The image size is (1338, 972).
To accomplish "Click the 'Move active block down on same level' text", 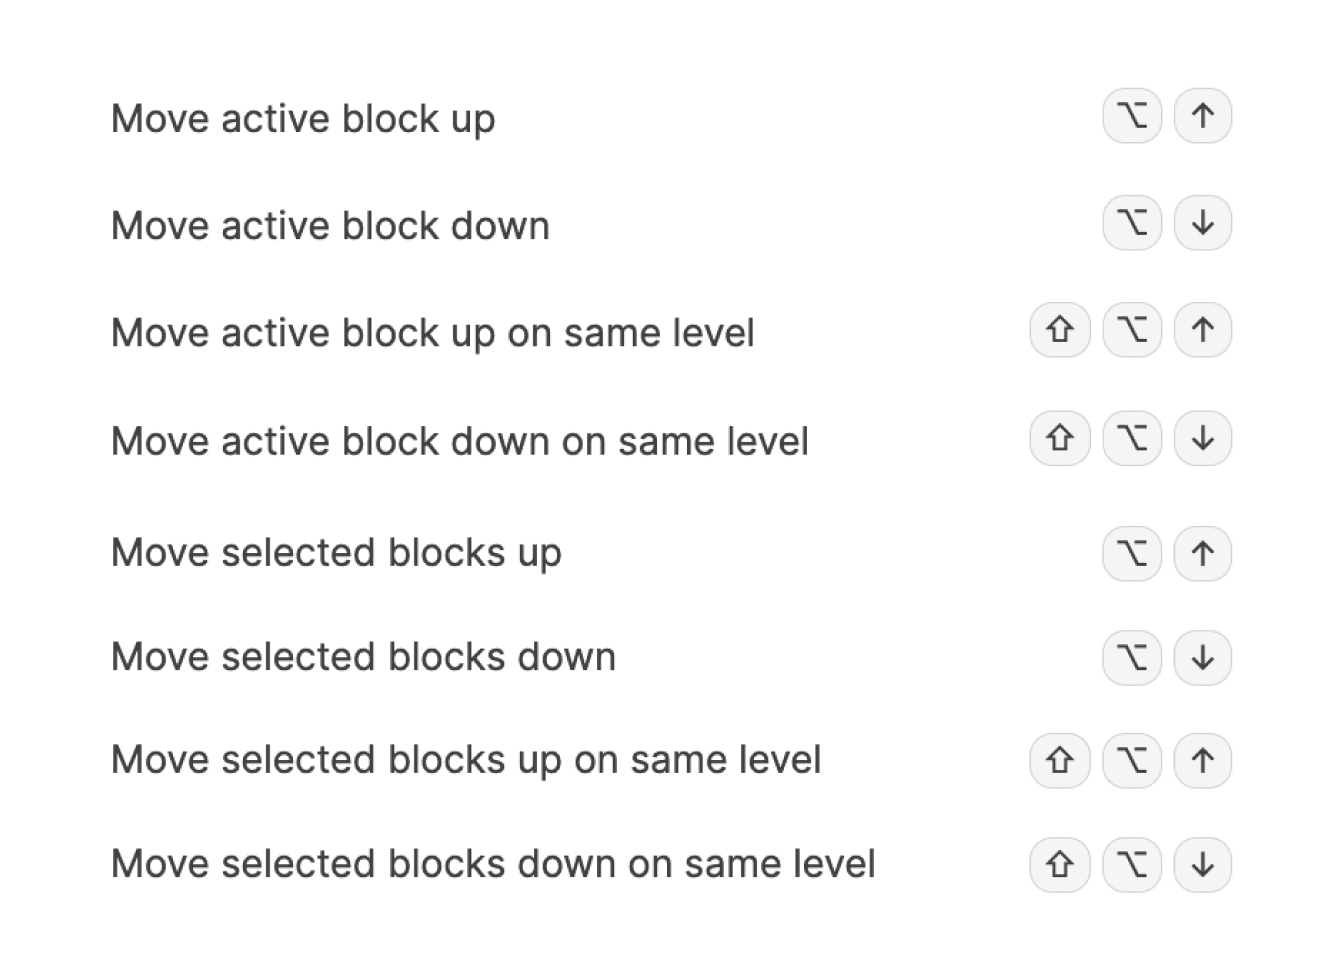I will pyautogui.click(x=460, y=441).
